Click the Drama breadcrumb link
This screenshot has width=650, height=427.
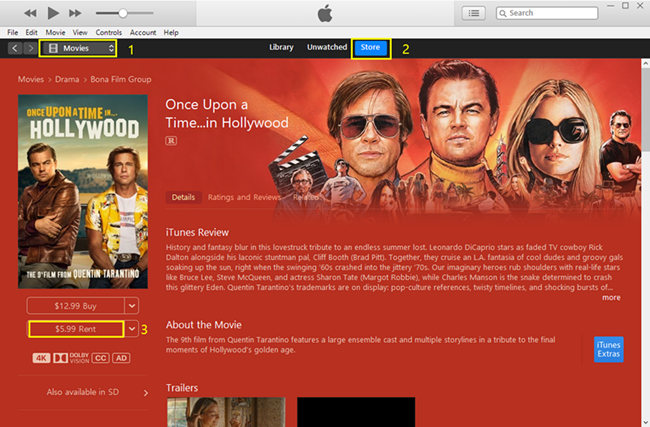[x=67, y=79]
